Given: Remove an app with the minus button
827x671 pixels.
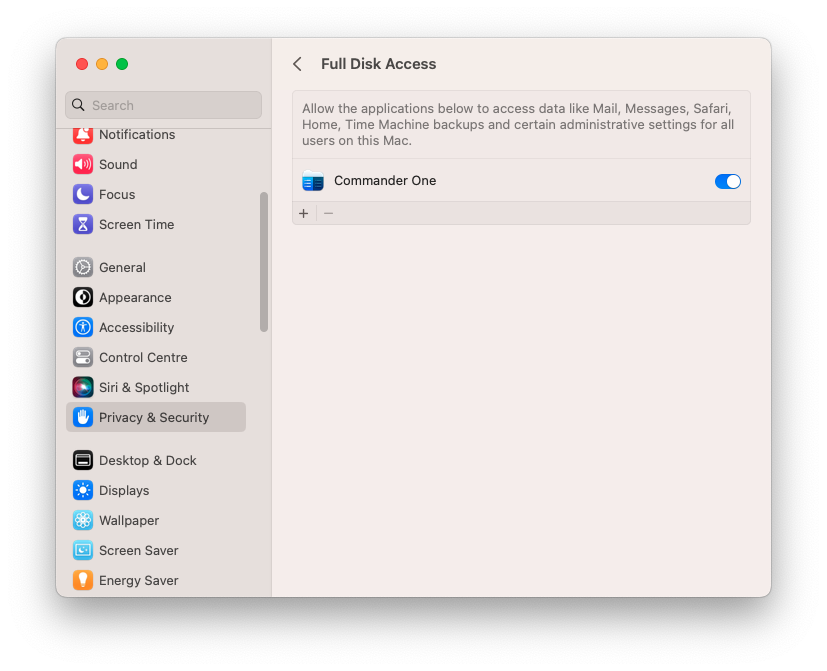Looking at the screenshot, I should point(327,213).
